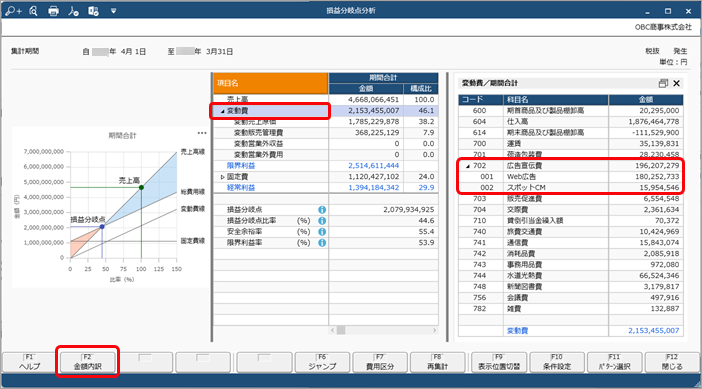This screenshot has height=389, width=702.
Task: Click the F11 パターン選択 button
Action: tap(615, 362)
